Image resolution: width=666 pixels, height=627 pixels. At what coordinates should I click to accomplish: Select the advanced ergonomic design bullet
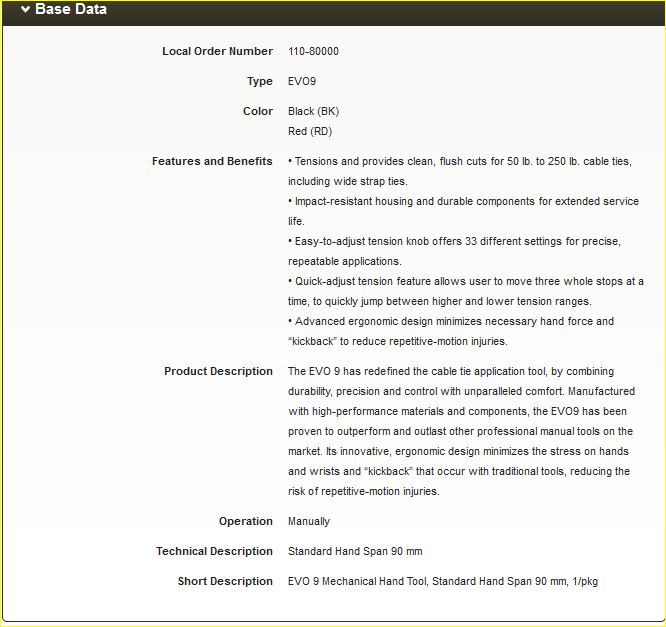tap(452, 331)
